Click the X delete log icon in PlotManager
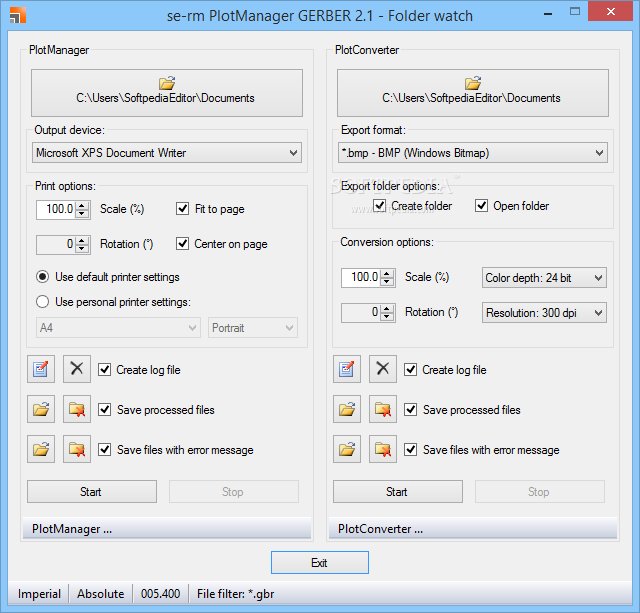This screenshot has height=613, width=640. pyautogui.click(x=77, y=369)
